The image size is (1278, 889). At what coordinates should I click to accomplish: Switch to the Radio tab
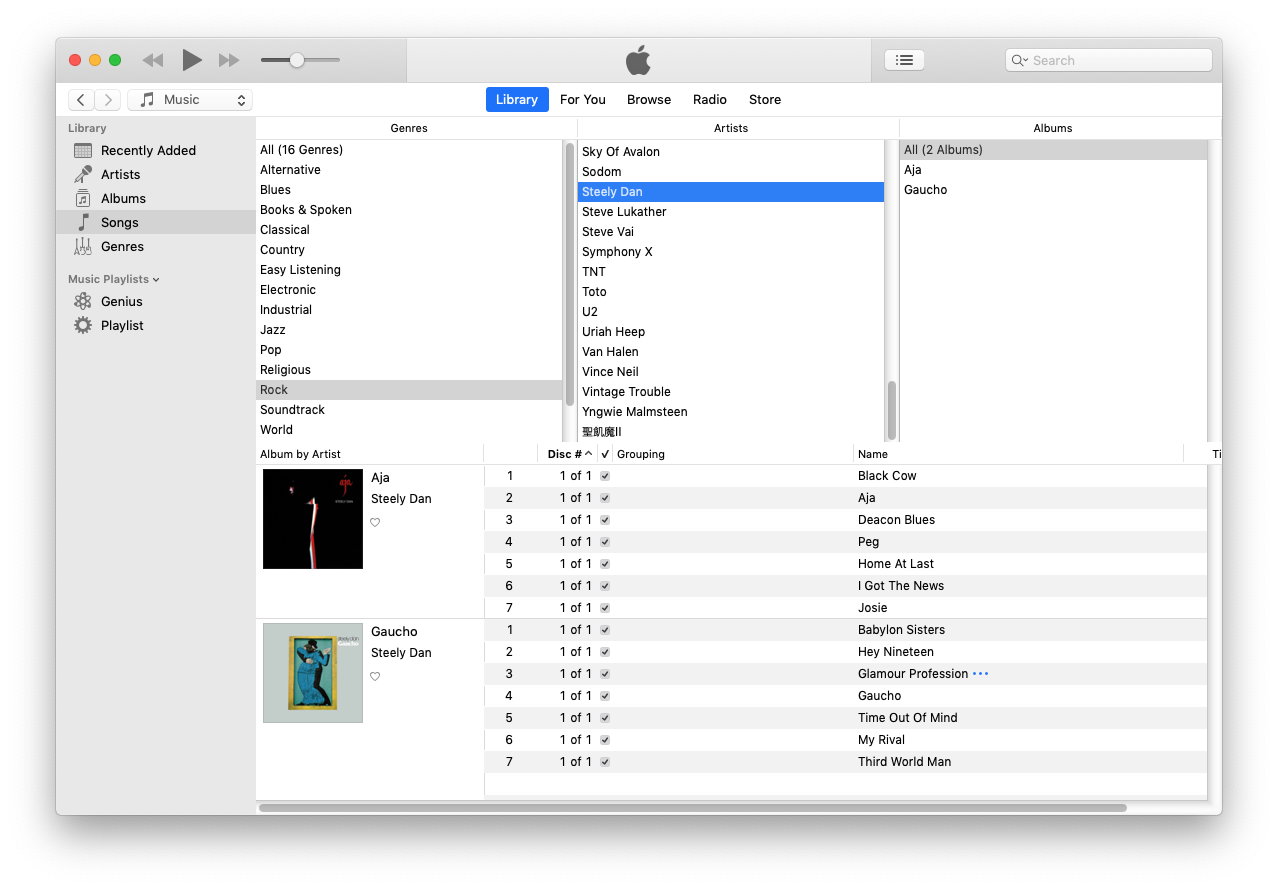(710, 100)
